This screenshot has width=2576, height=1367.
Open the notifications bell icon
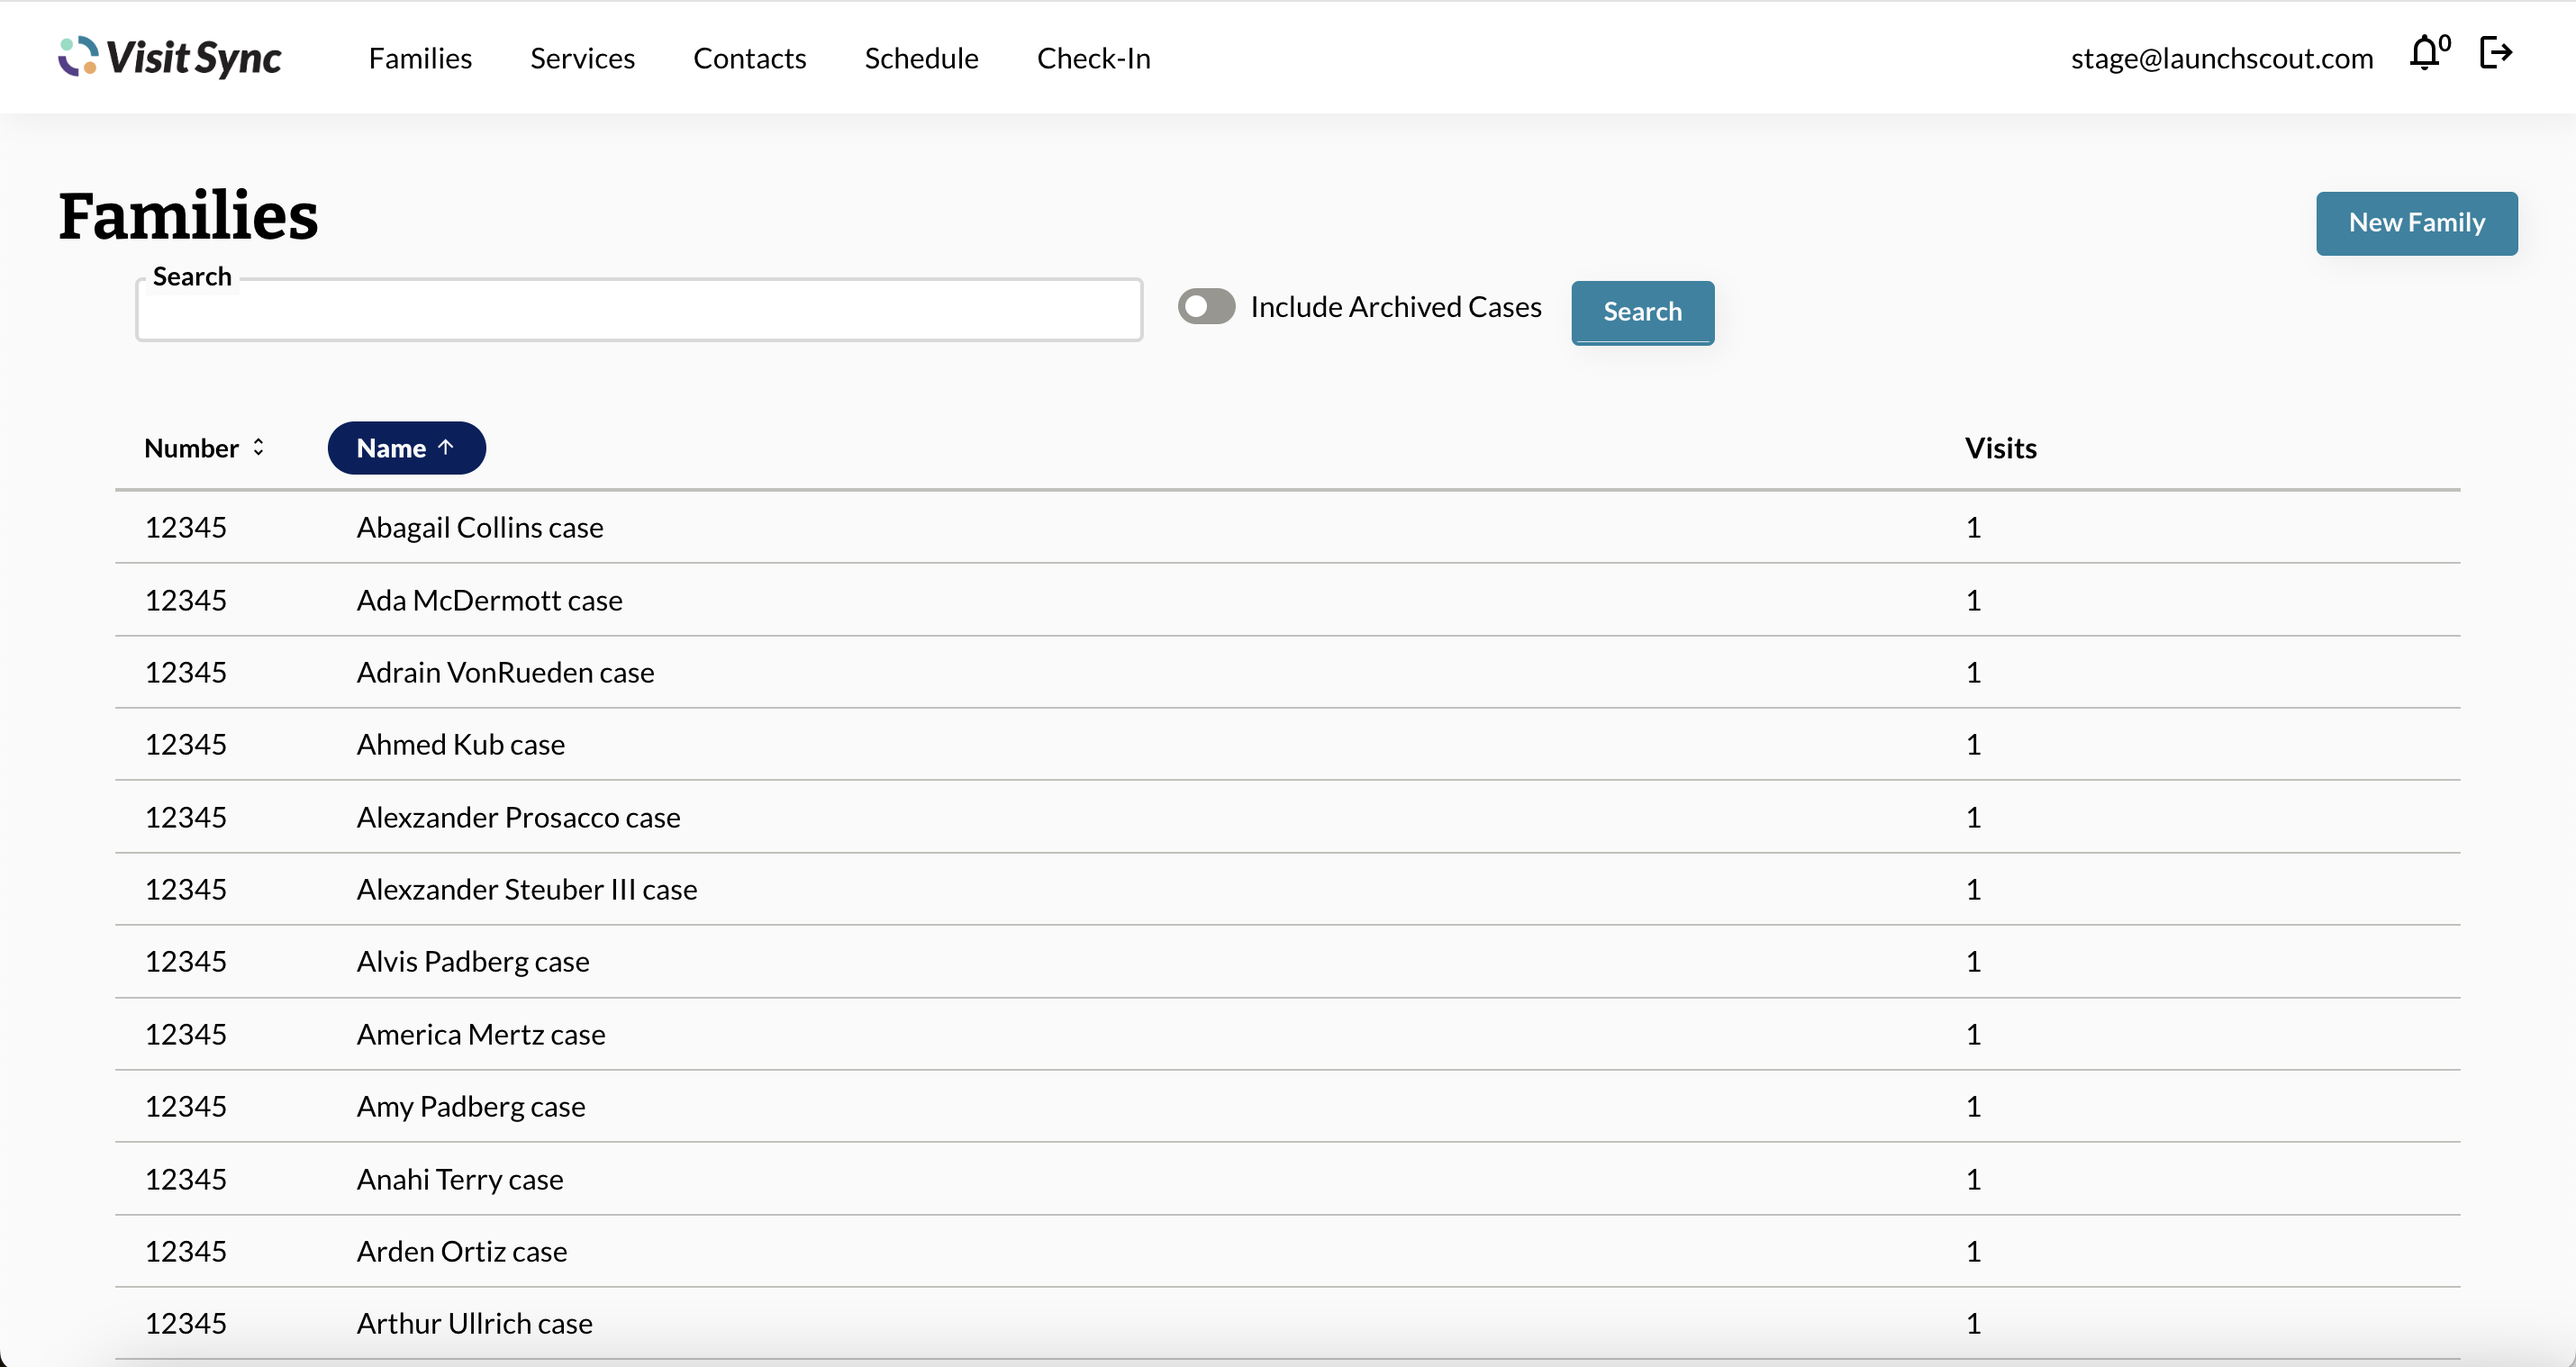pos(2424,53)
